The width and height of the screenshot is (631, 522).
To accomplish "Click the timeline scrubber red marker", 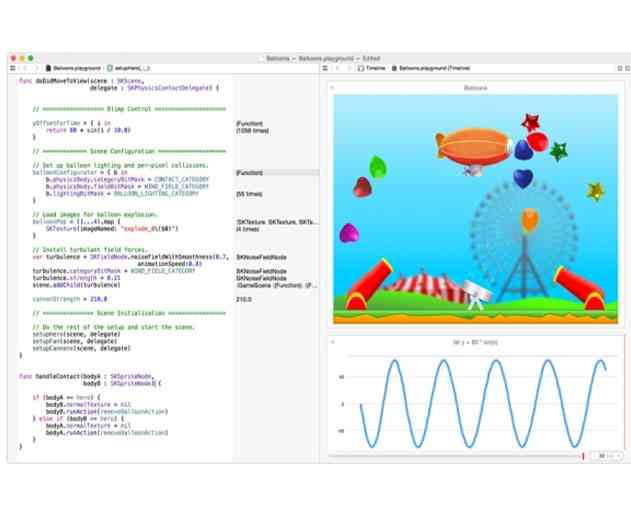I will click(583, 456).
